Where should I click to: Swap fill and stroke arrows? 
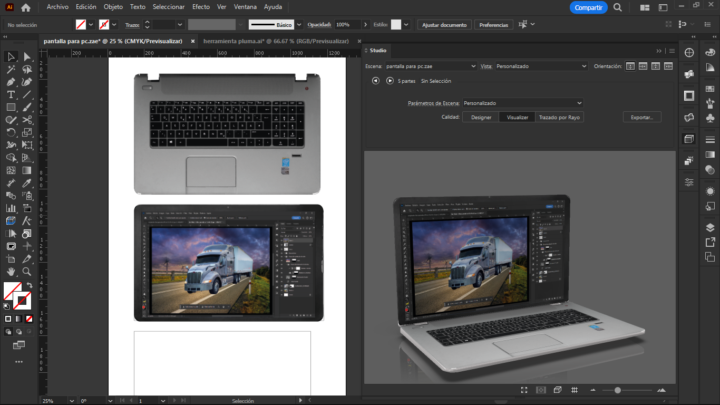click(29, 285)
